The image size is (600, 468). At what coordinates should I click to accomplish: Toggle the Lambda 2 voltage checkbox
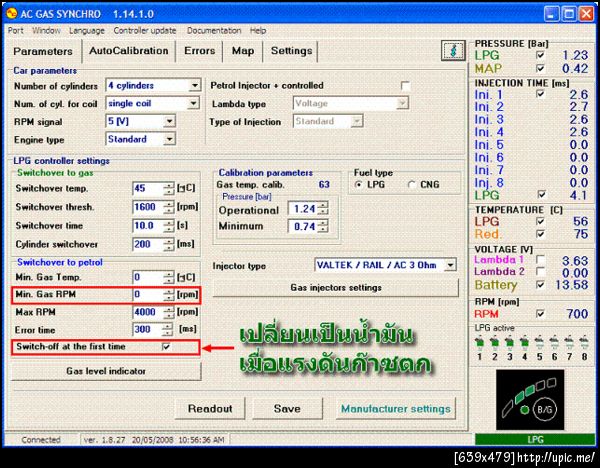coord(540,272)
